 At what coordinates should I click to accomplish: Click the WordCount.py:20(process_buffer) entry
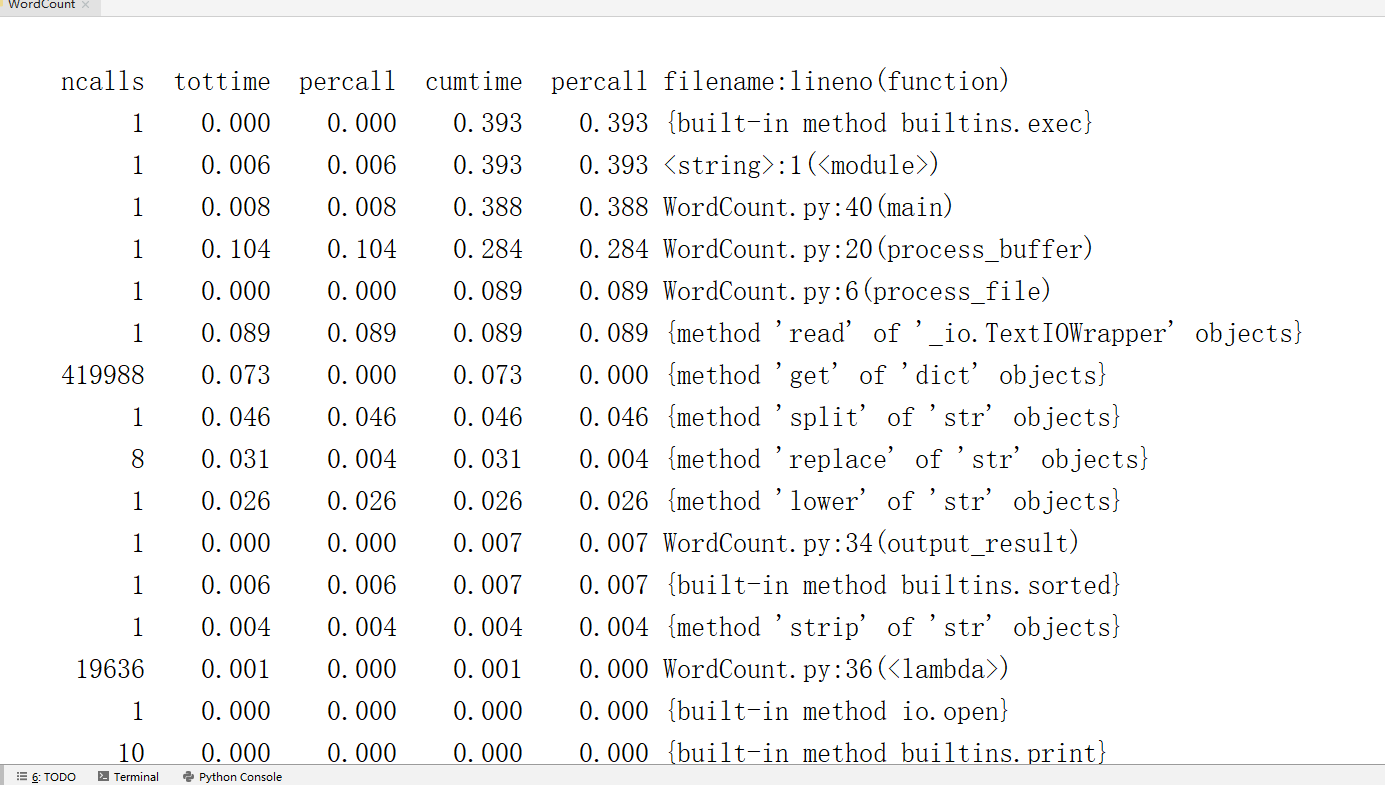point(878,249)
